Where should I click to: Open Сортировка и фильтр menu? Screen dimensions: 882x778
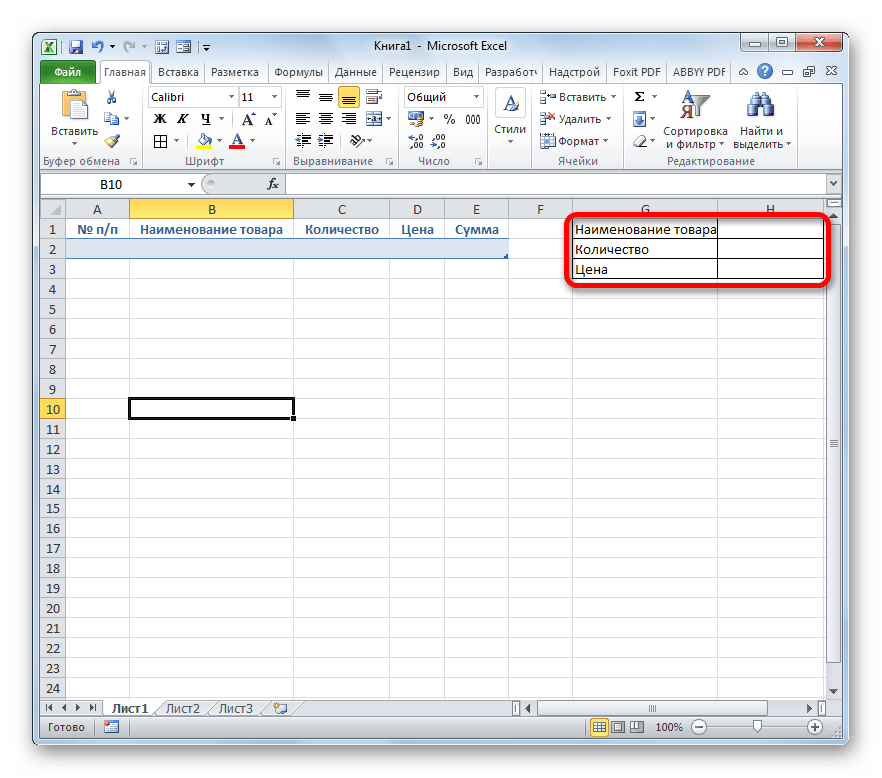[x=695, y=119]
